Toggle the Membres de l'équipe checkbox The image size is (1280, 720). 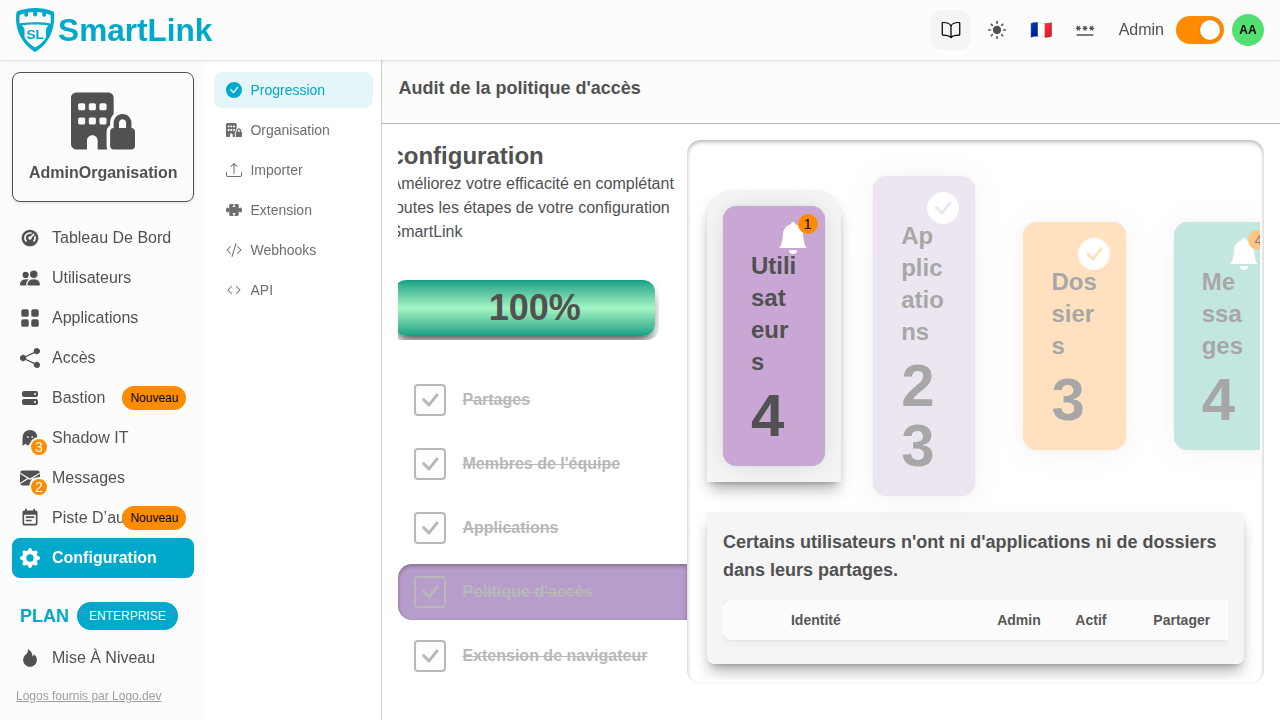click(x=430, y=464)
